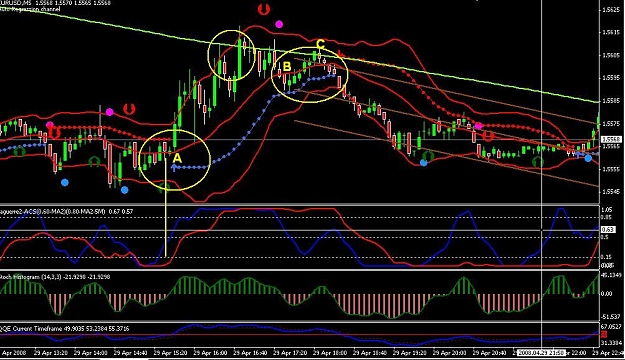Screen dimensions: 625x360
Task: Click time axis label 29 Apr 18:40
Action: pyautogui.click(x=369, y=353)
